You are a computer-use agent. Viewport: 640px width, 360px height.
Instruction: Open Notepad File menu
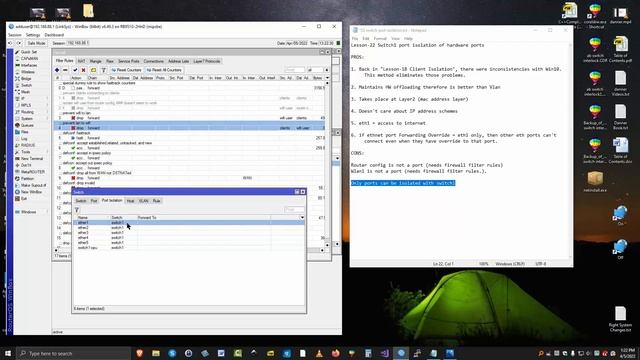(x=355, y=39)
